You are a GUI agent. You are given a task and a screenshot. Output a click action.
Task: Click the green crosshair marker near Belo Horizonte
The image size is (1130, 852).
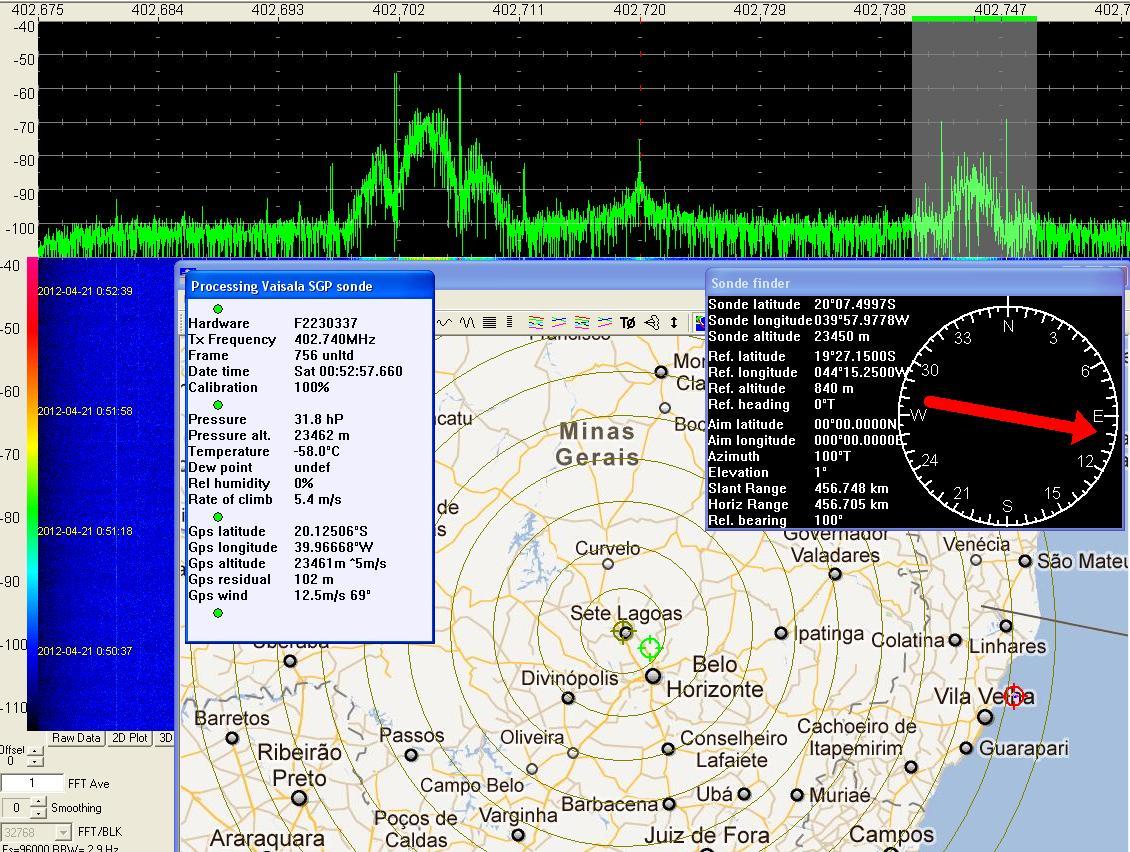click(650, 649)
